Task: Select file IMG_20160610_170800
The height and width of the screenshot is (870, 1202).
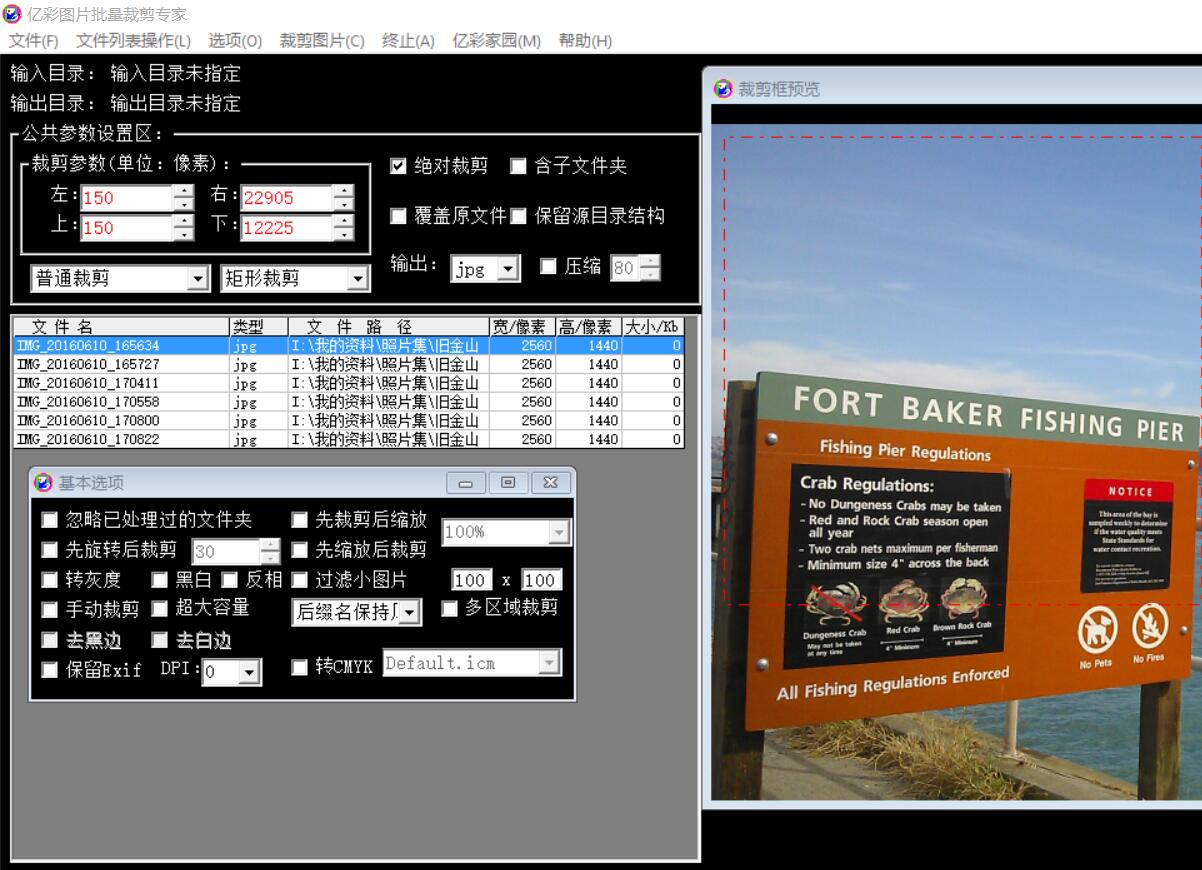Action: [348, 421]
